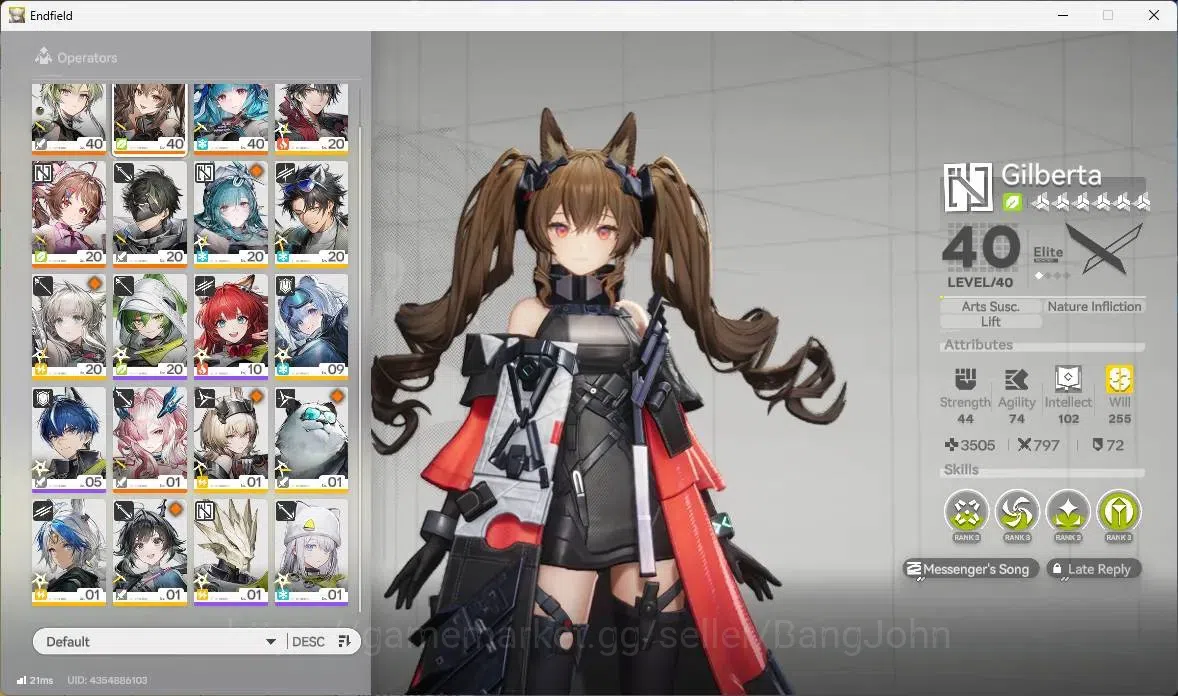Click the Skills section header
Viewport: 1178px width, 696px height.
point(961,469)
